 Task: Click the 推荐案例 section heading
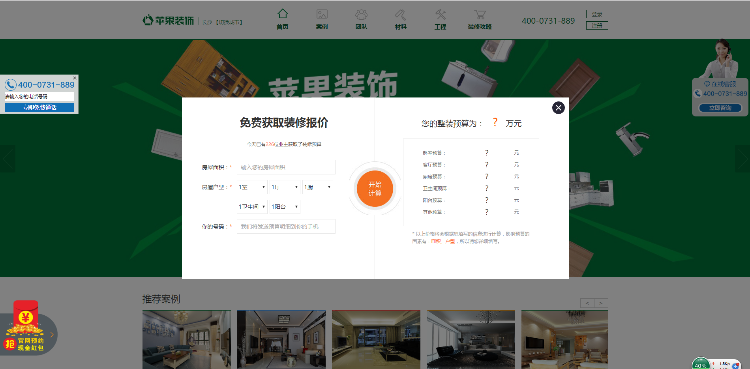tap(161, 299)
